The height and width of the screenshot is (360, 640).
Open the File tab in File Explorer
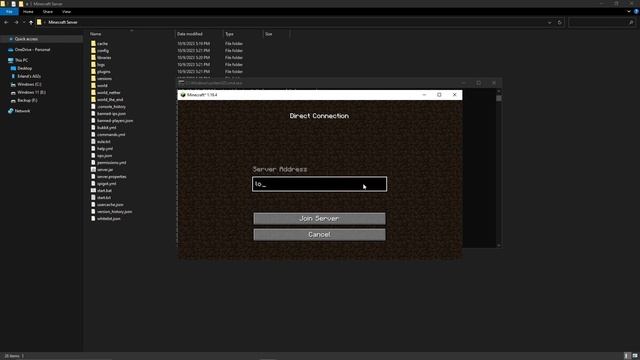pos(9,12)
